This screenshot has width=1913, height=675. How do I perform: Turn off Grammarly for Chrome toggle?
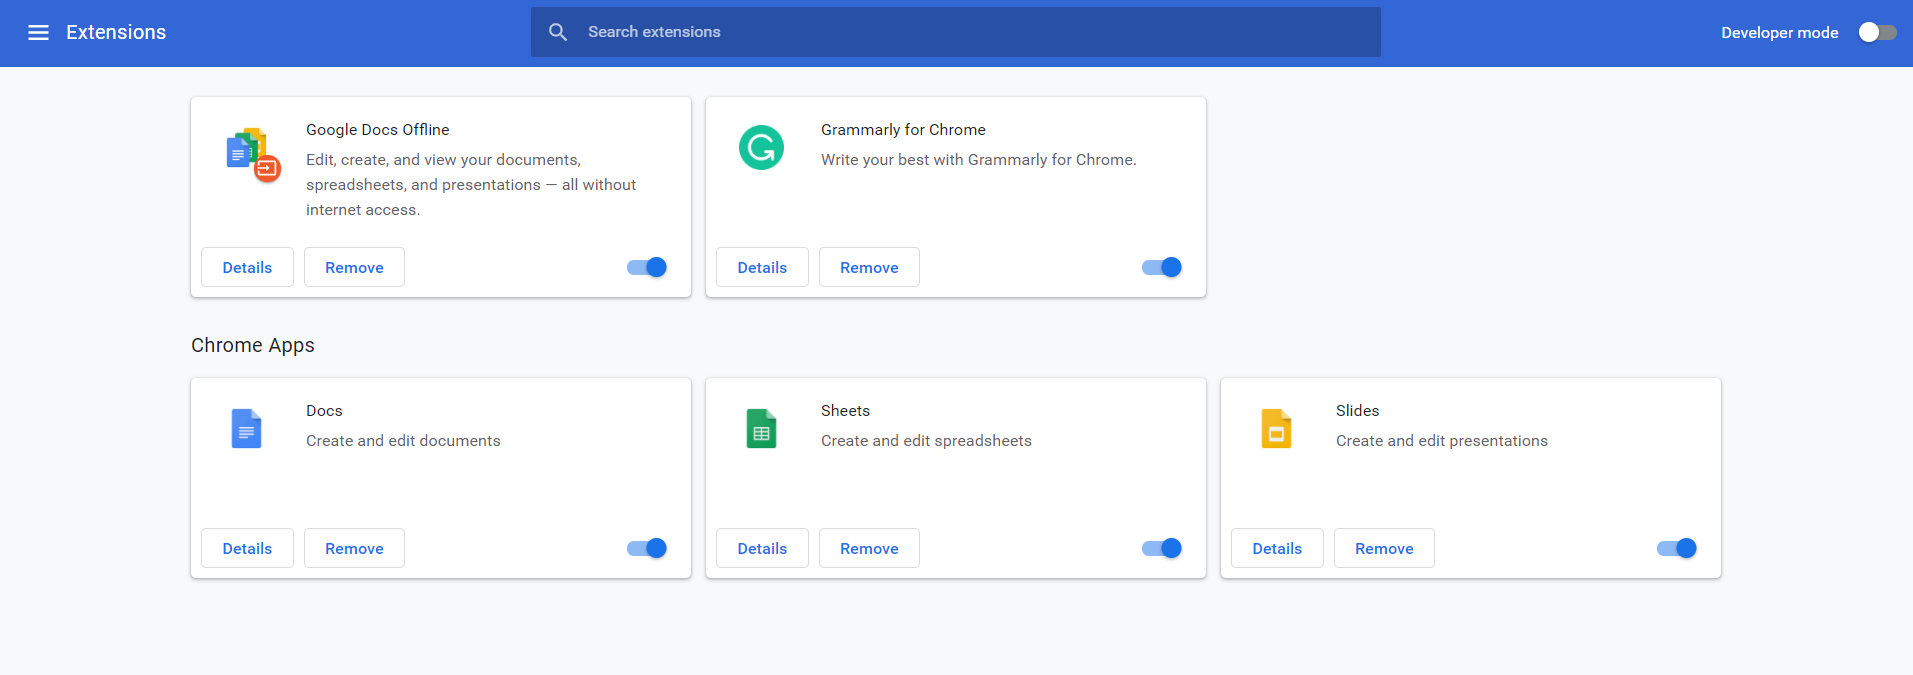pos(1162,267)
